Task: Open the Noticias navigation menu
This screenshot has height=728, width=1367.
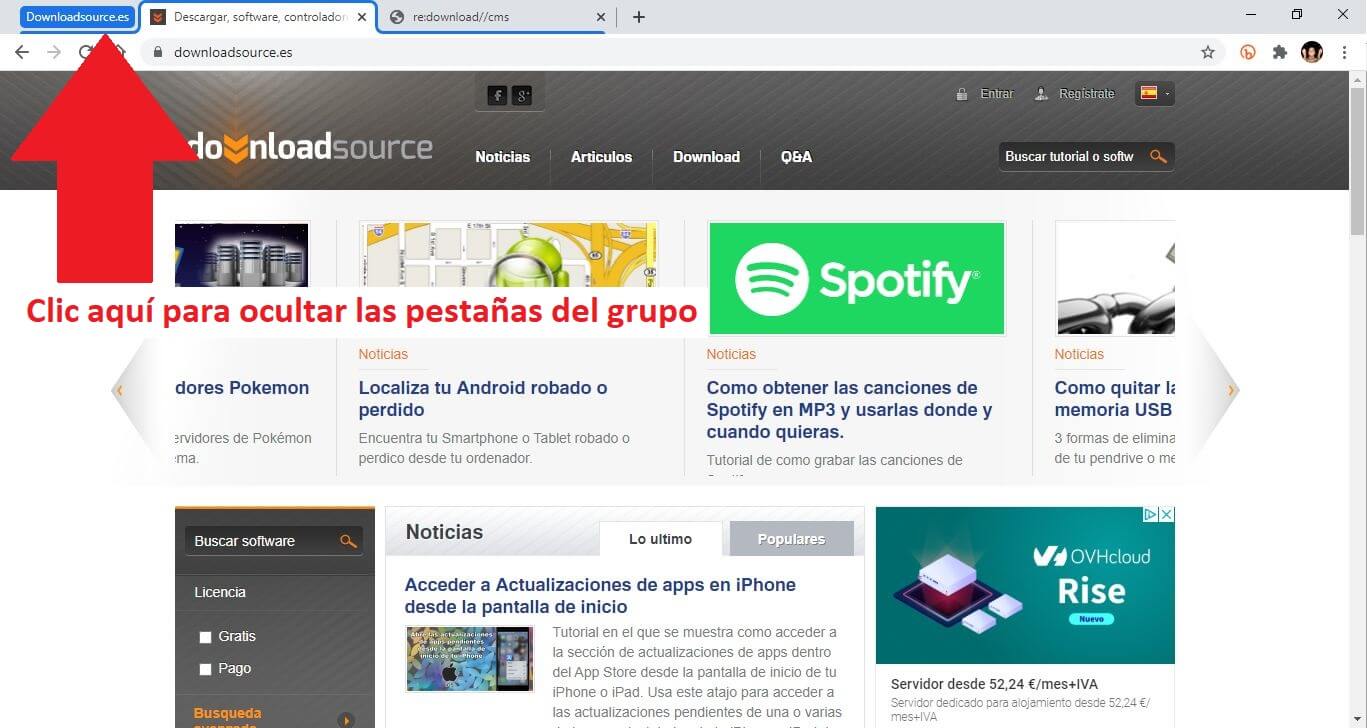Action: 503,157
